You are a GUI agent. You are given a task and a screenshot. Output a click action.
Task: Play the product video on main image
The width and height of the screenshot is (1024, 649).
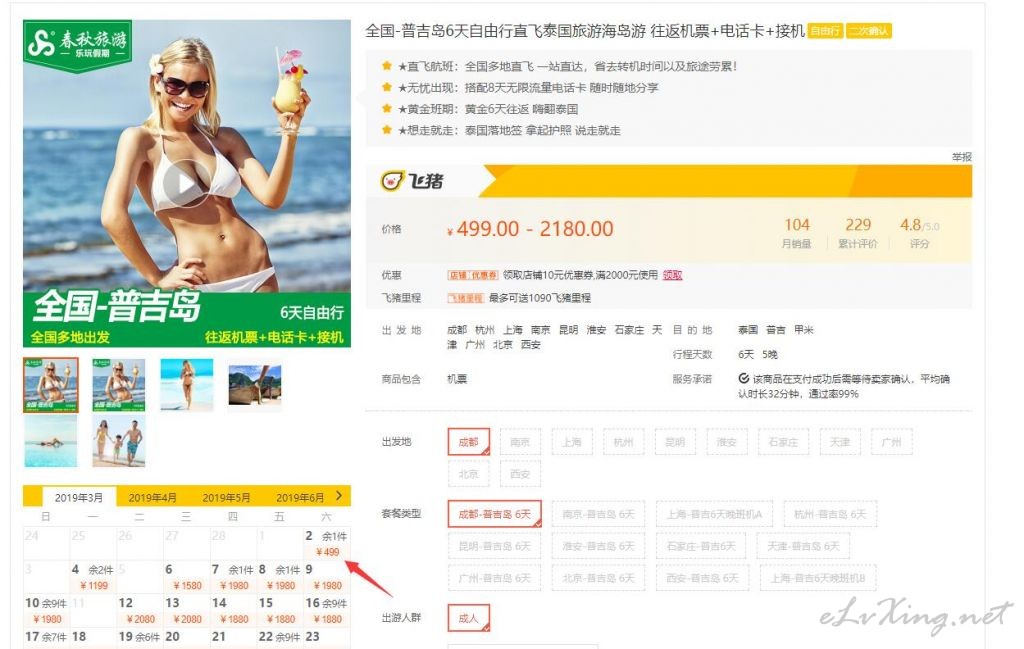tap(186, 183)
